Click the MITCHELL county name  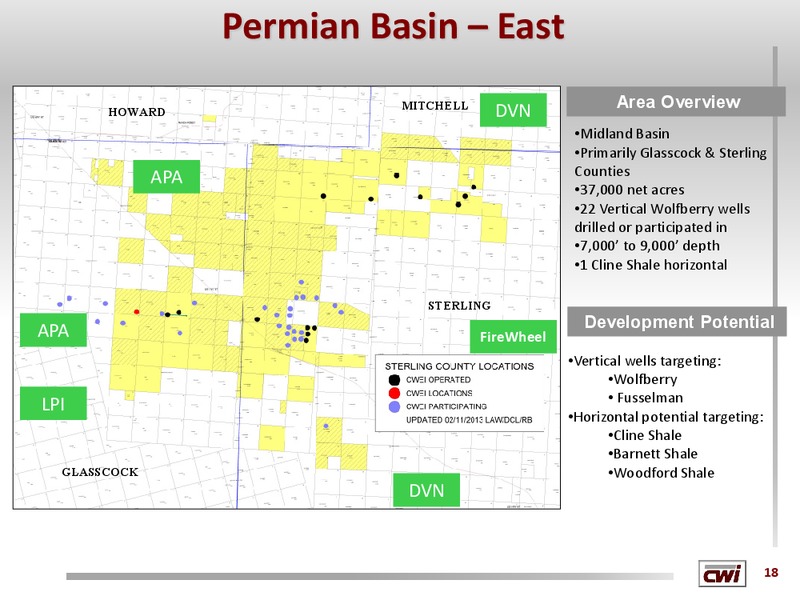pos(435,106)
